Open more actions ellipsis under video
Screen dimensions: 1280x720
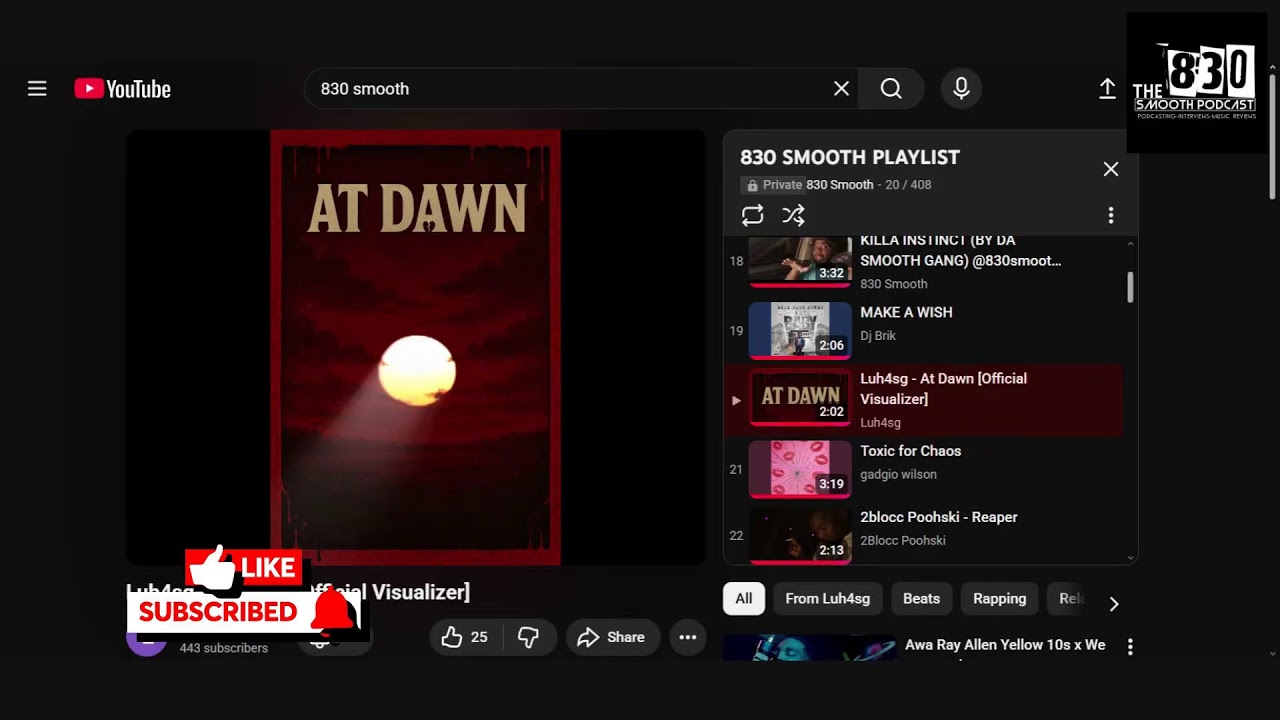[688, 637]
